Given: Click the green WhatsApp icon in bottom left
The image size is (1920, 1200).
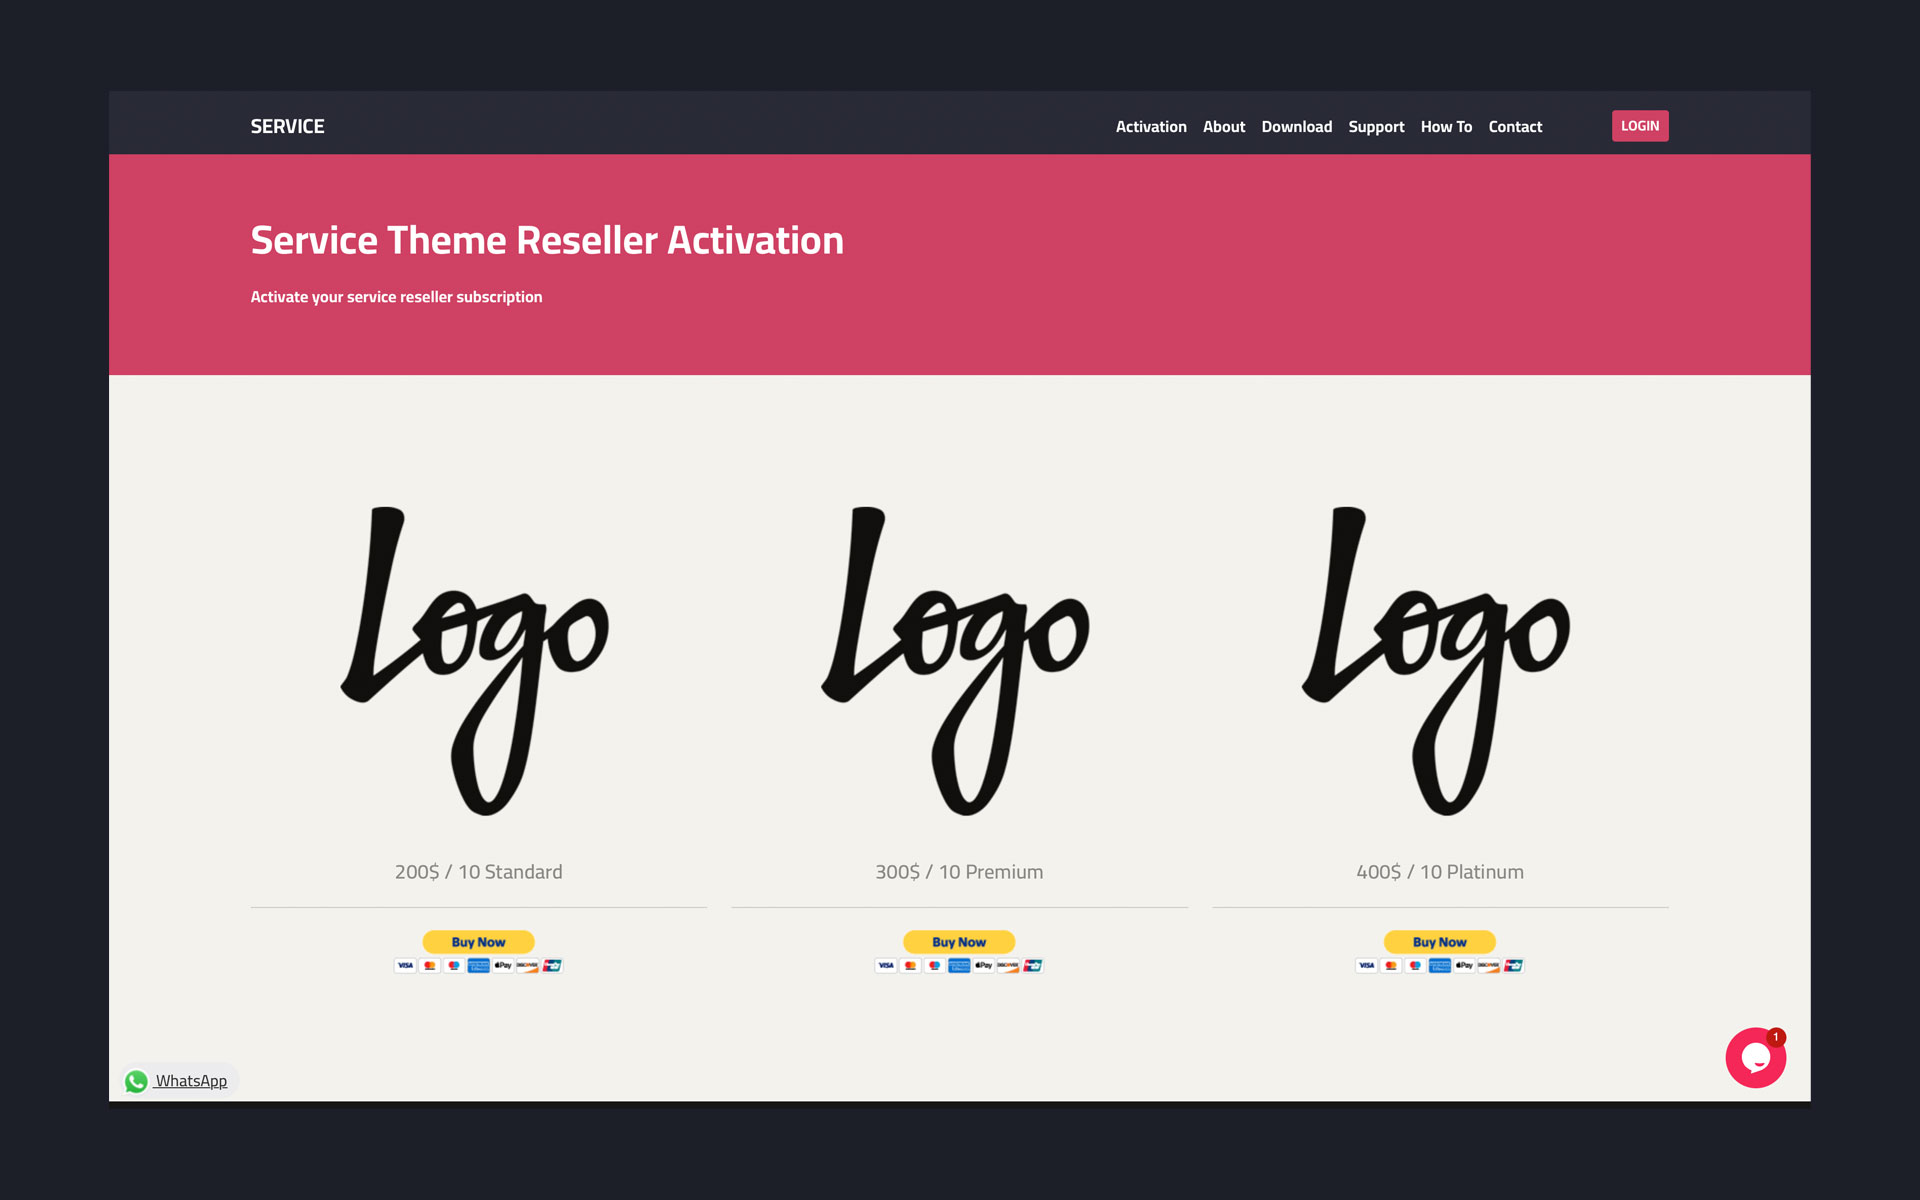Looking at the screenshot, I should pyautogui.click(x=136, y=1081).
